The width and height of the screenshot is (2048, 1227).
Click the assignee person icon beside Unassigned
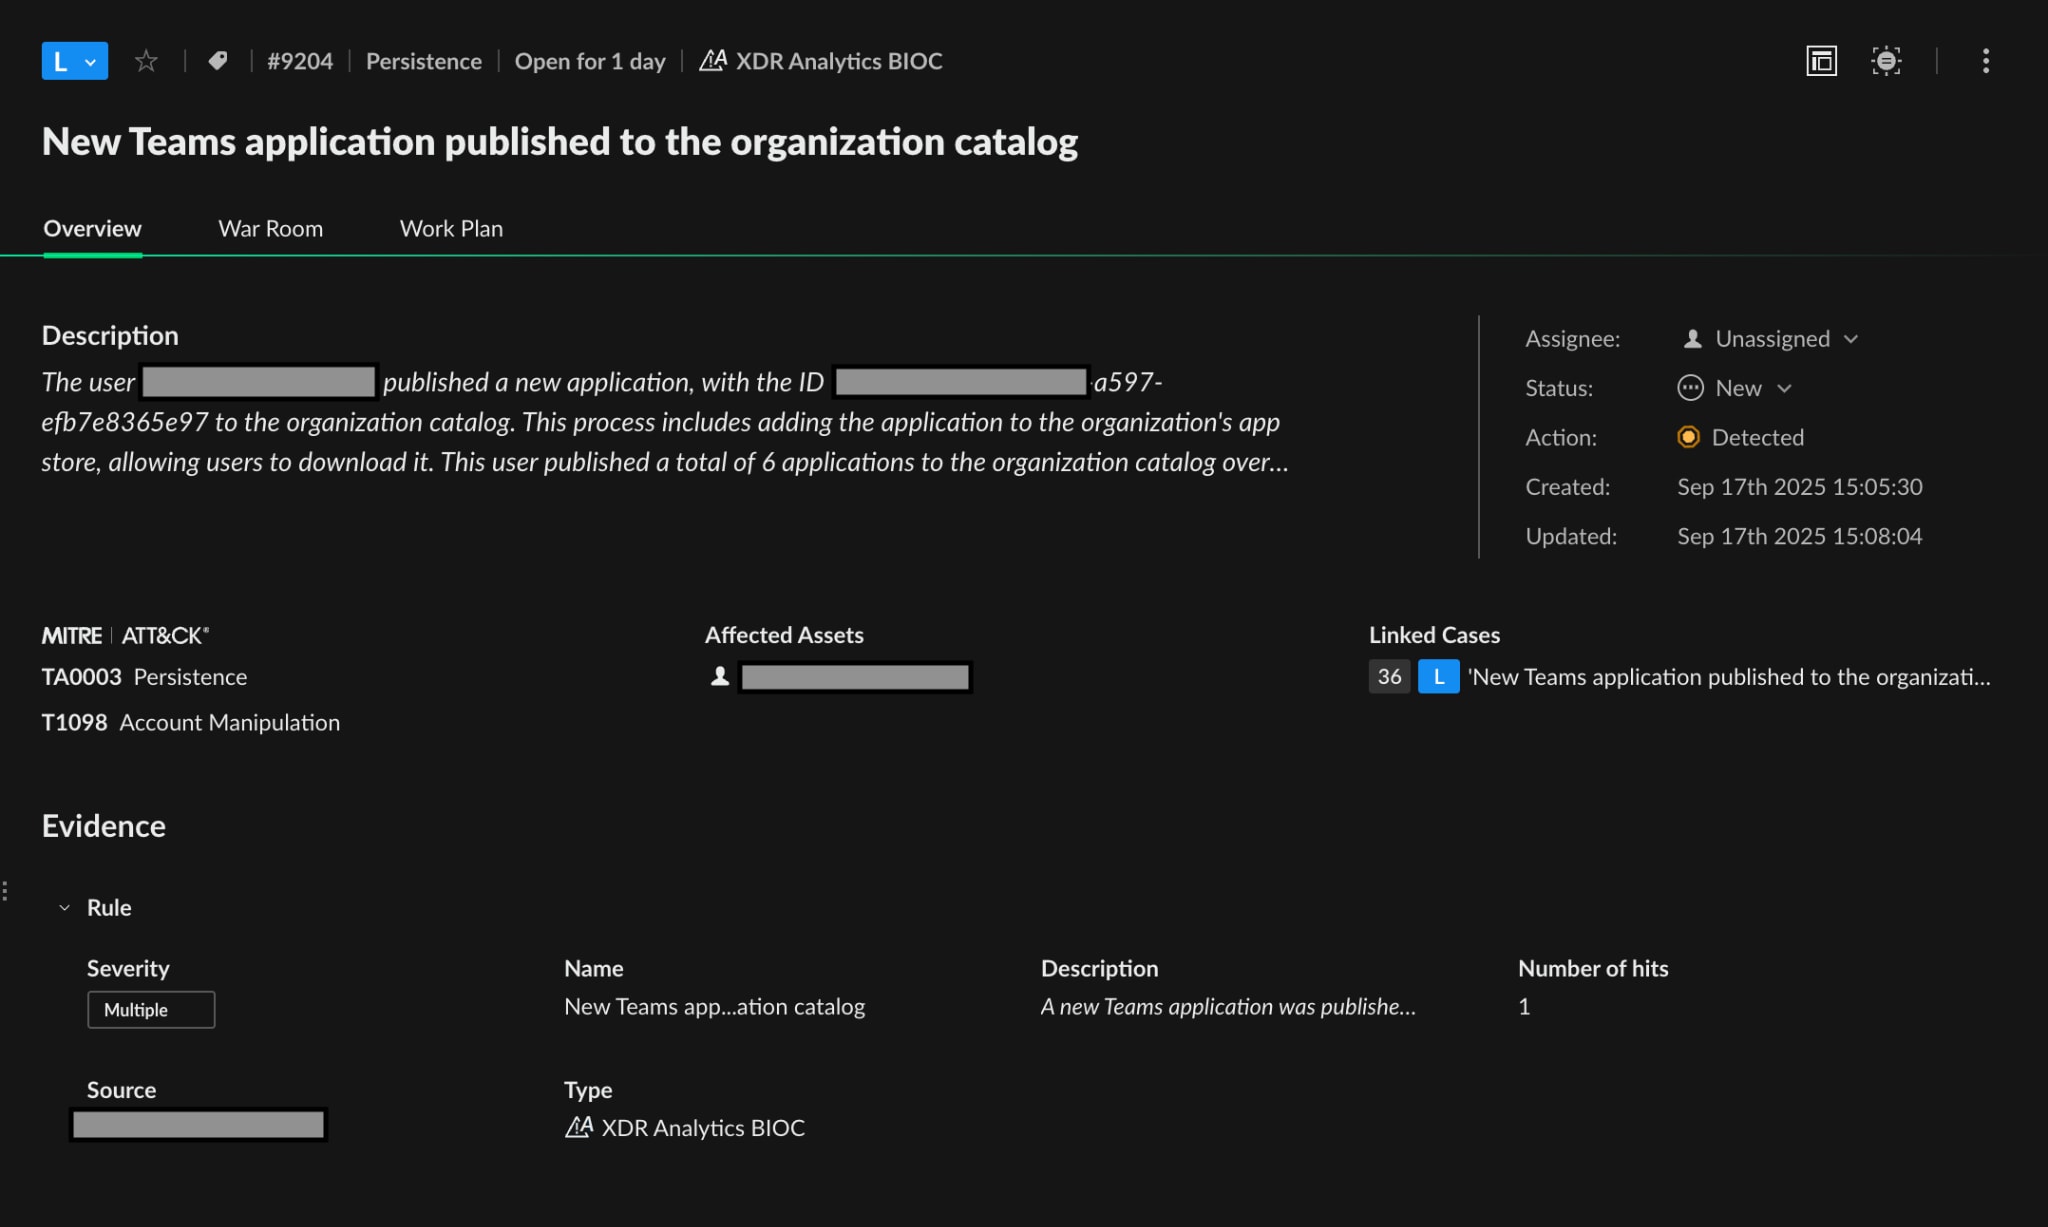tap(1692, 339)
